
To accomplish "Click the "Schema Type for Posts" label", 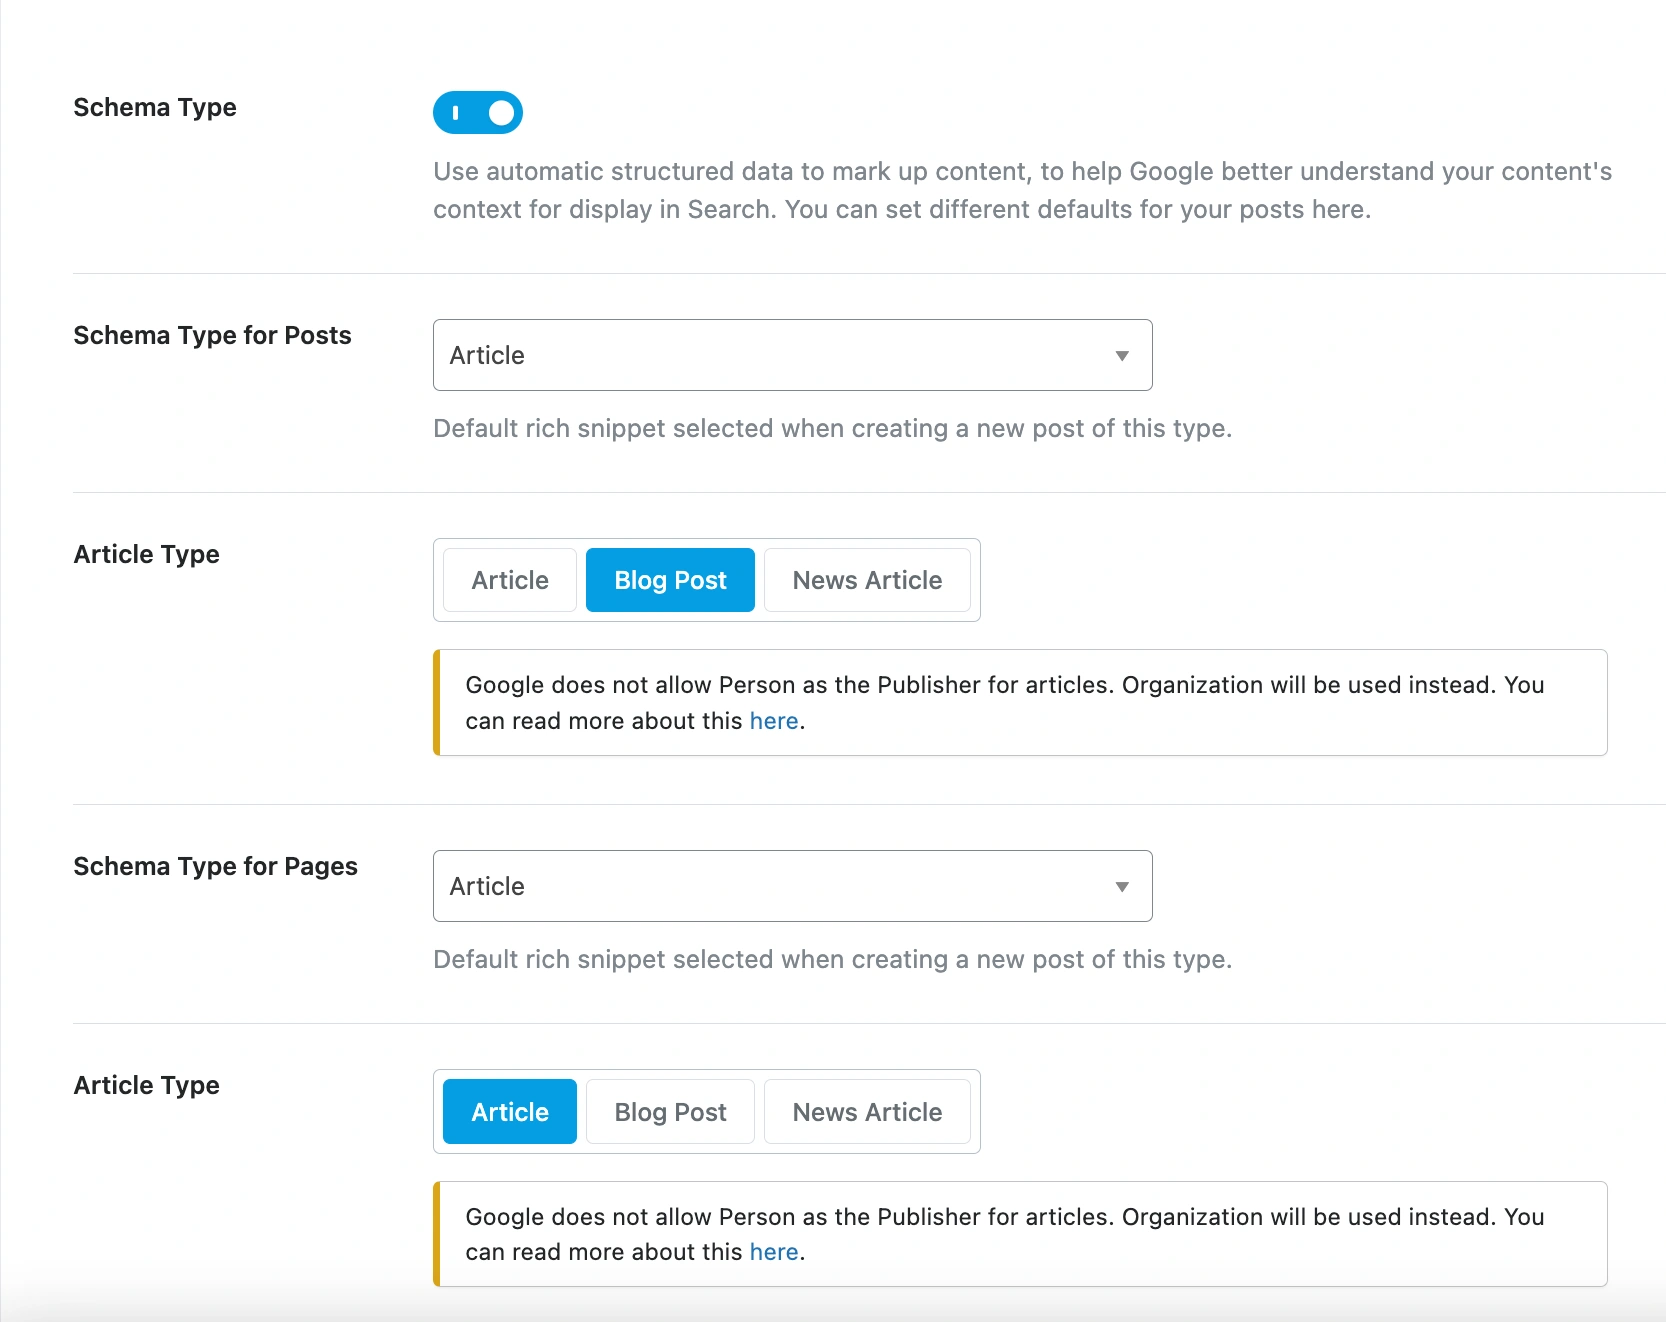I will click(212, 335).
